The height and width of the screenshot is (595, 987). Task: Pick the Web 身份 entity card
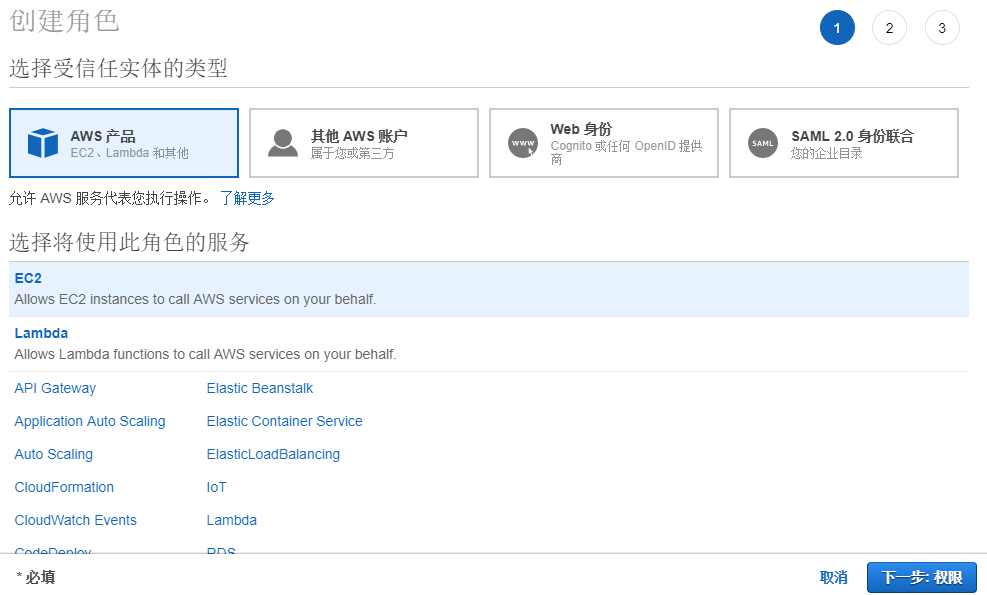pos(604,143)
